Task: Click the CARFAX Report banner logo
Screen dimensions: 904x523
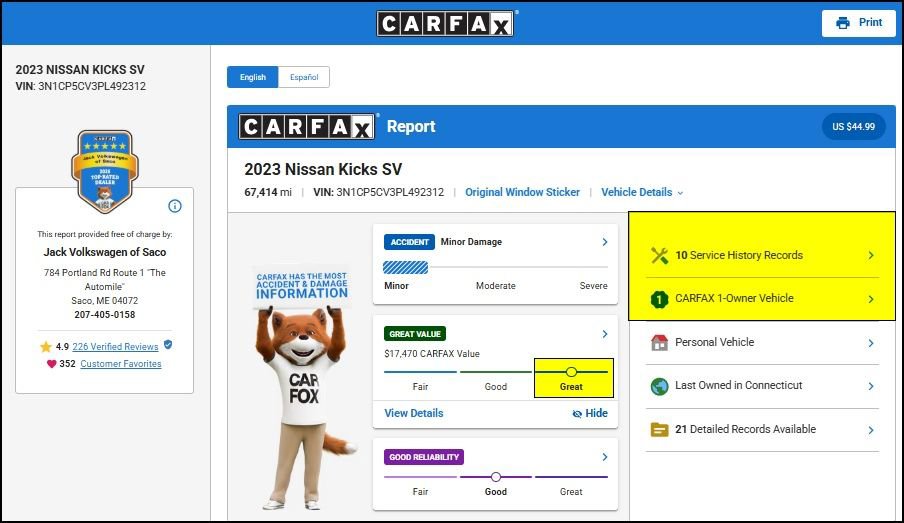Action: [307, 127]
